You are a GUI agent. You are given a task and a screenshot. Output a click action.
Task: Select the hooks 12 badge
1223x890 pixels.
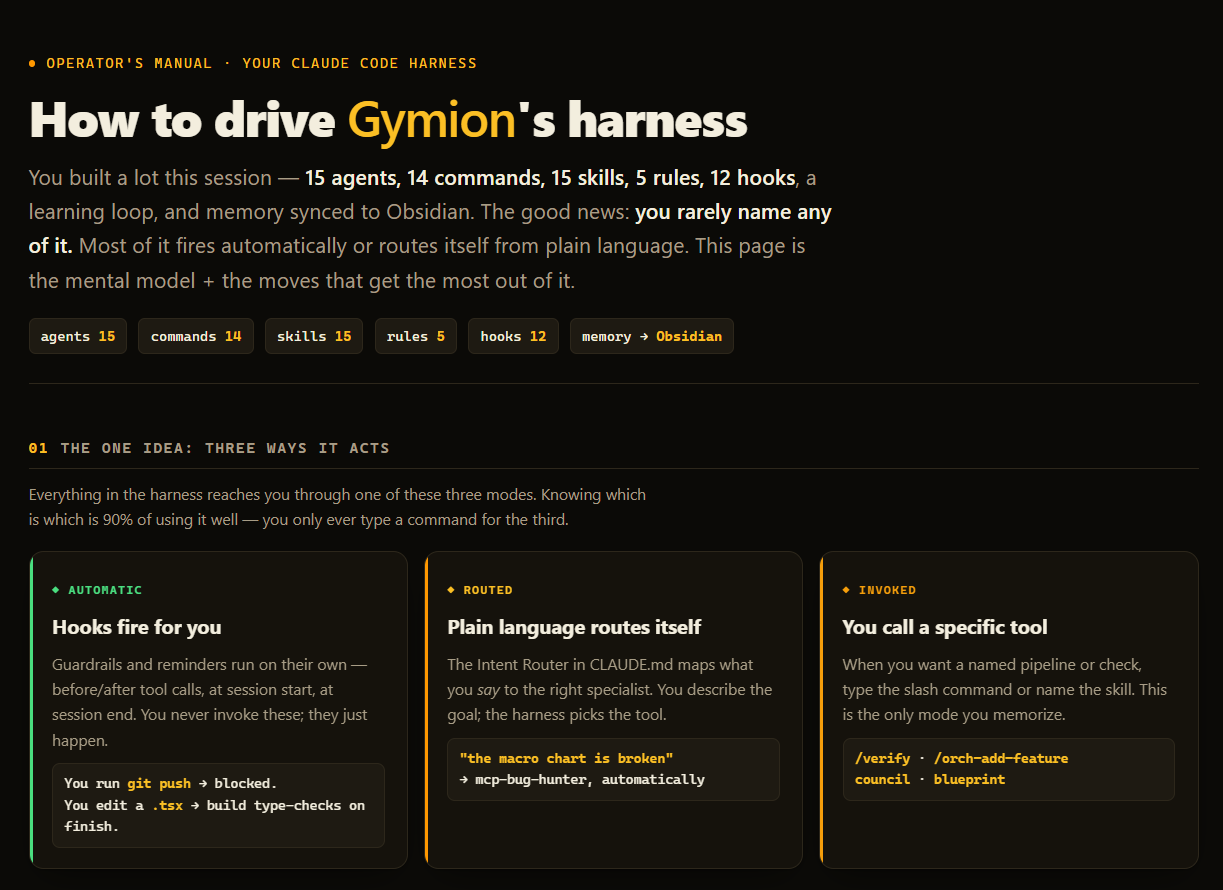[x=513, y=336]
